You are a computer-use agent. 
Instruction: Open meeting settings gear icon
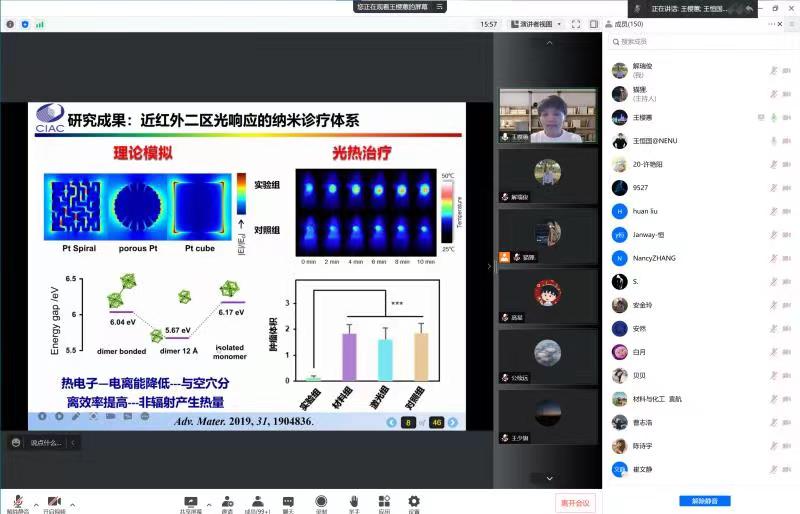click(x=413, y=501)
